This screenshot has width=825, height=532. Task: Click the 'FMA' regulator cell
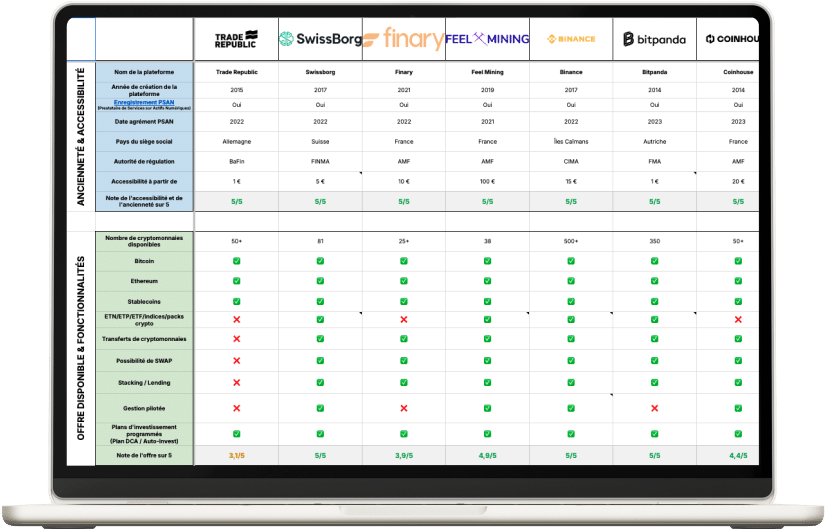tap(655, 162)
